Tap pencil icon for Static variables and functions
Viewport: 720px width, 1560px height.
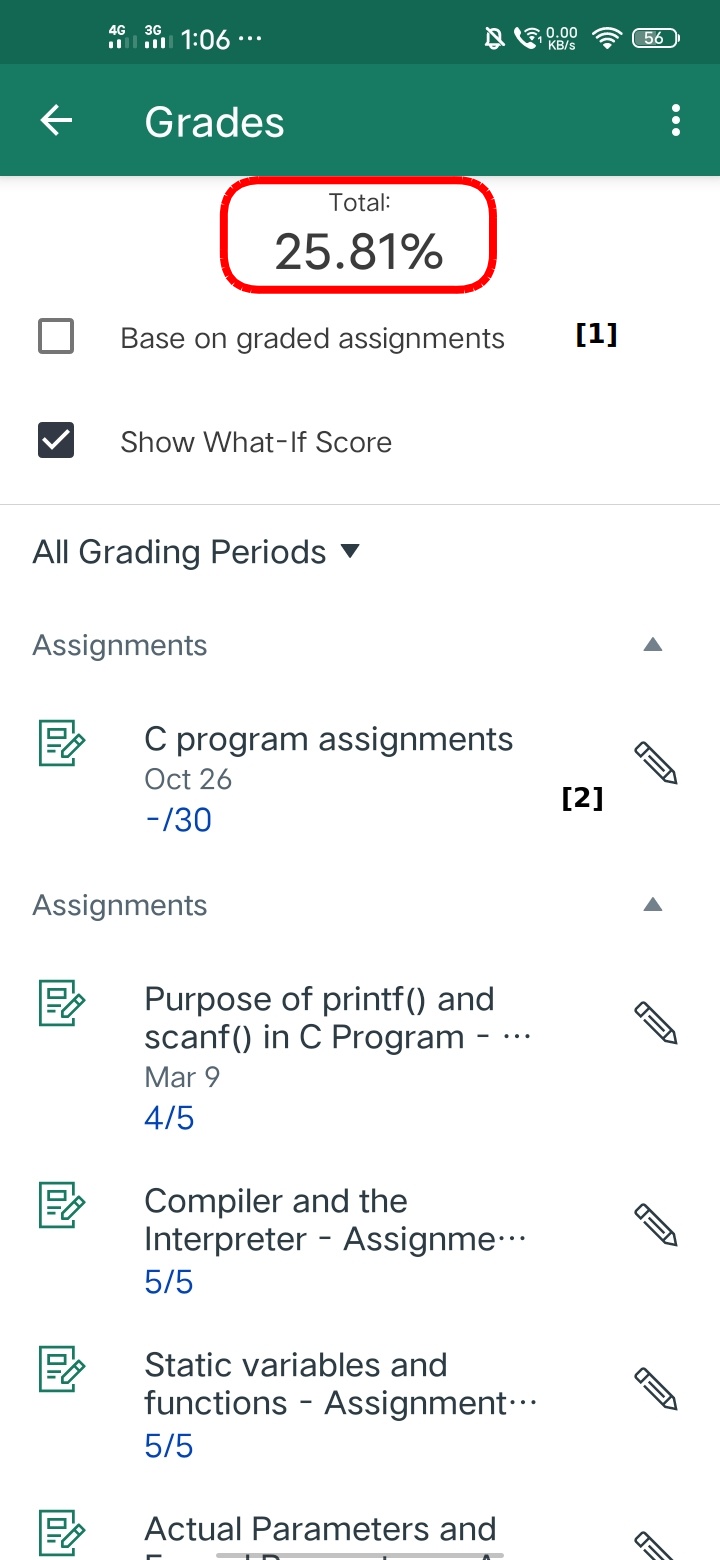(656, 1389)
